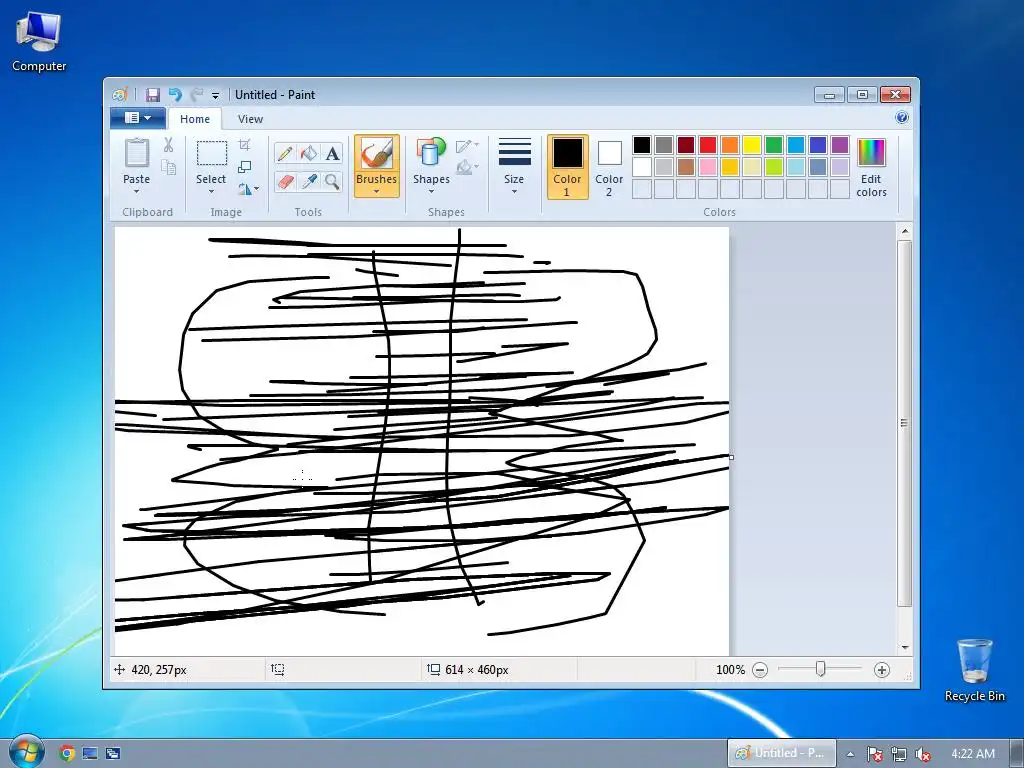Expand the Brushes dropdown arrow
This screenshot has width=1024, height=768.
point(377,191)
